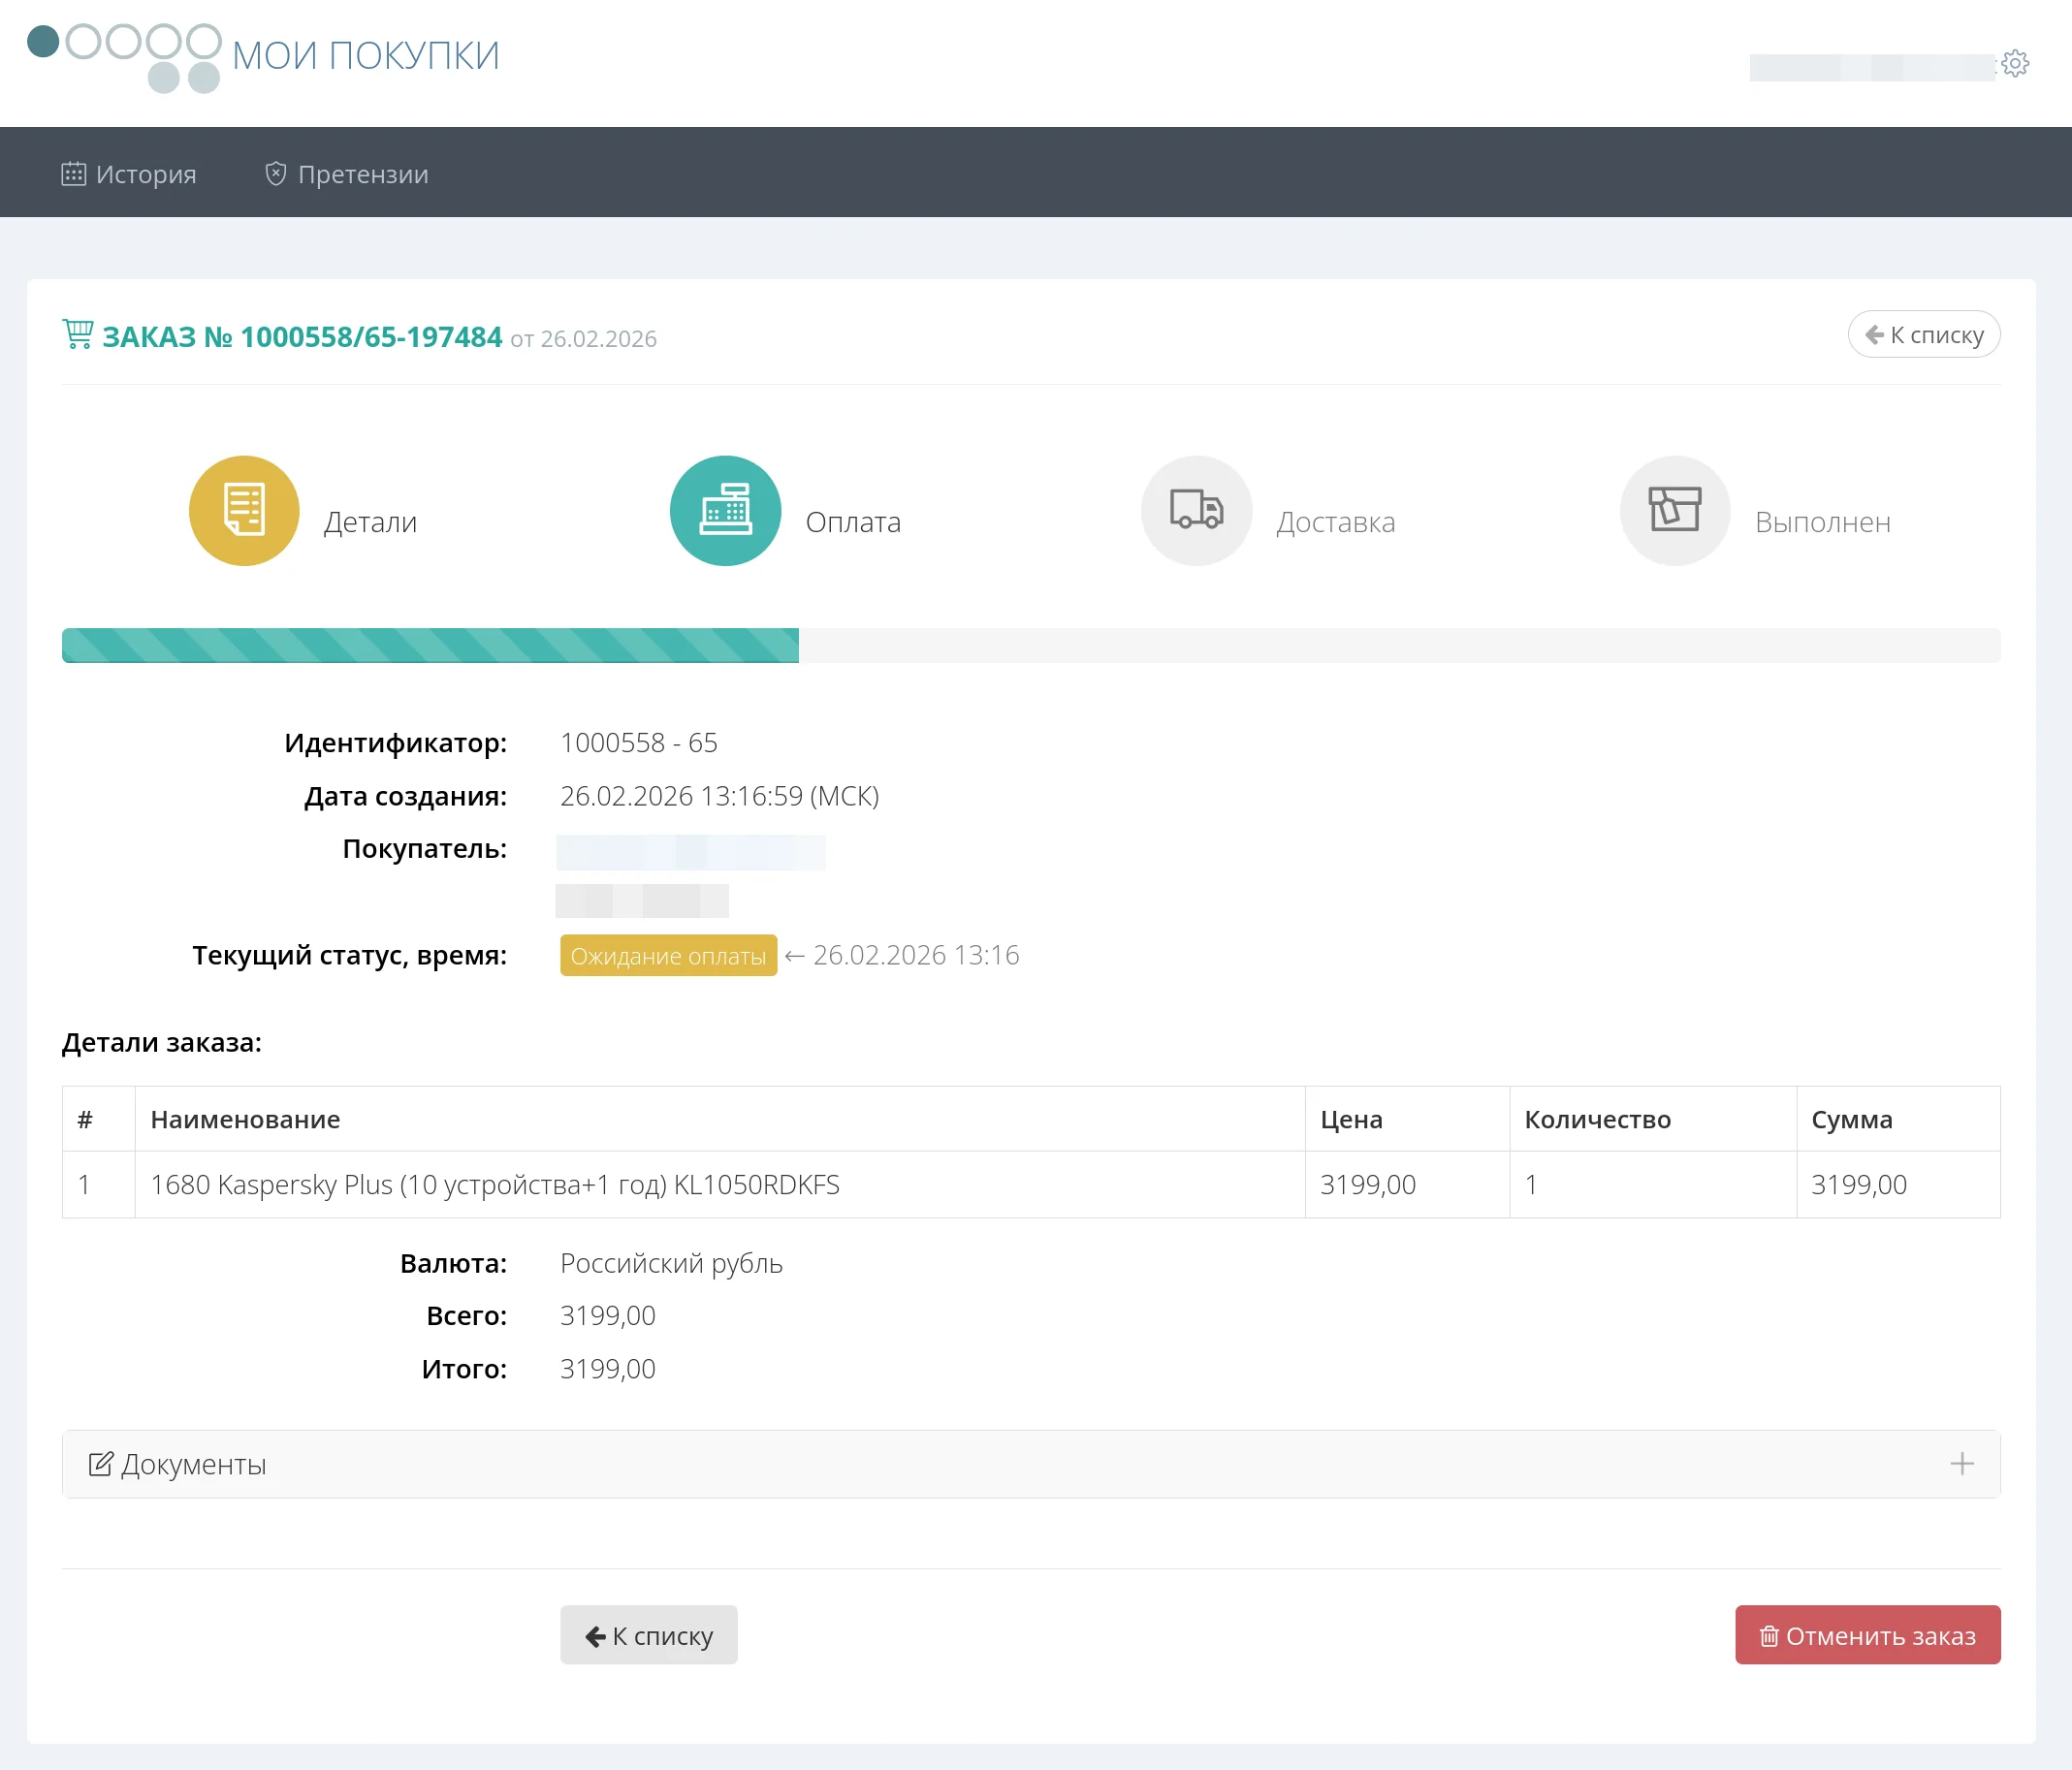Click the Наименование column header
This screenshot has width=2072, height=1770.
(x=245, y=1120)
